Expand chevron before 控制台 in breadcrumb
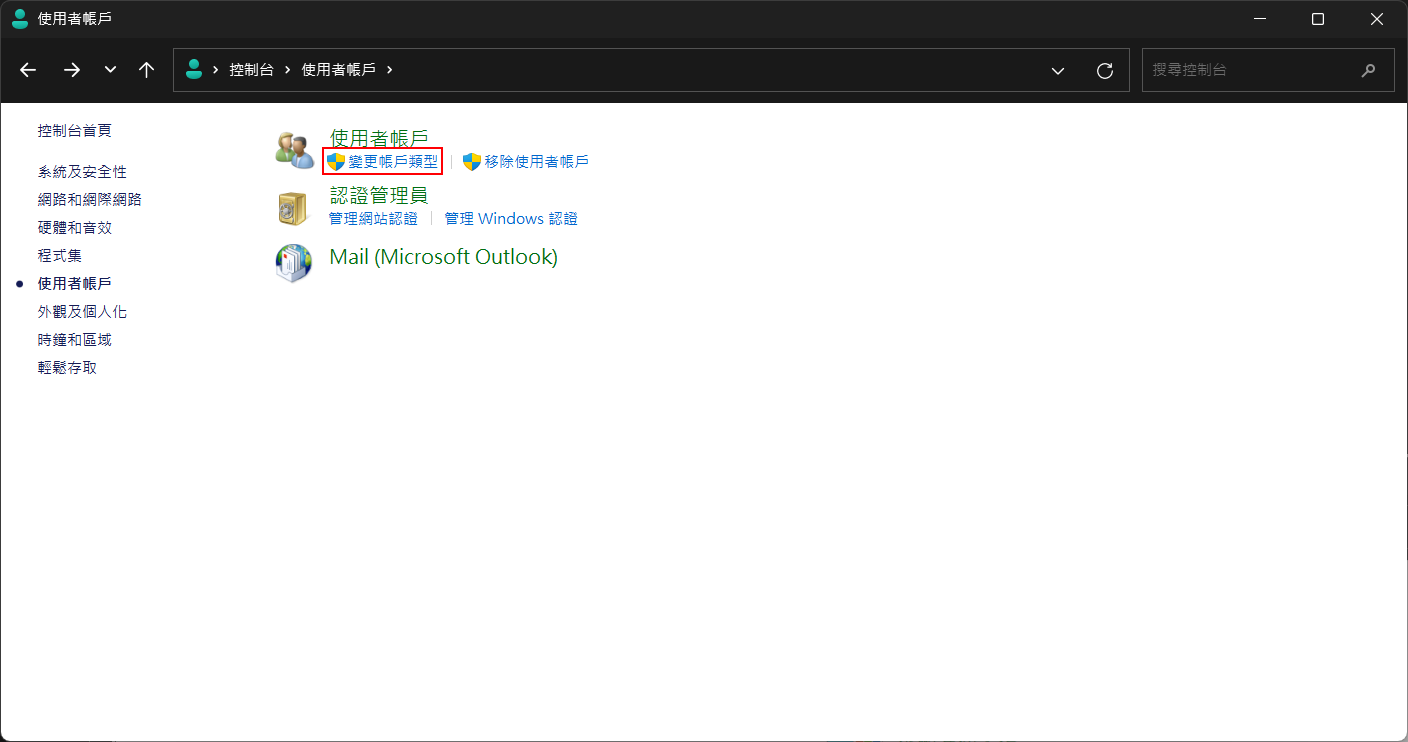This screenshot has width=1408, height=742. [216, 70]
